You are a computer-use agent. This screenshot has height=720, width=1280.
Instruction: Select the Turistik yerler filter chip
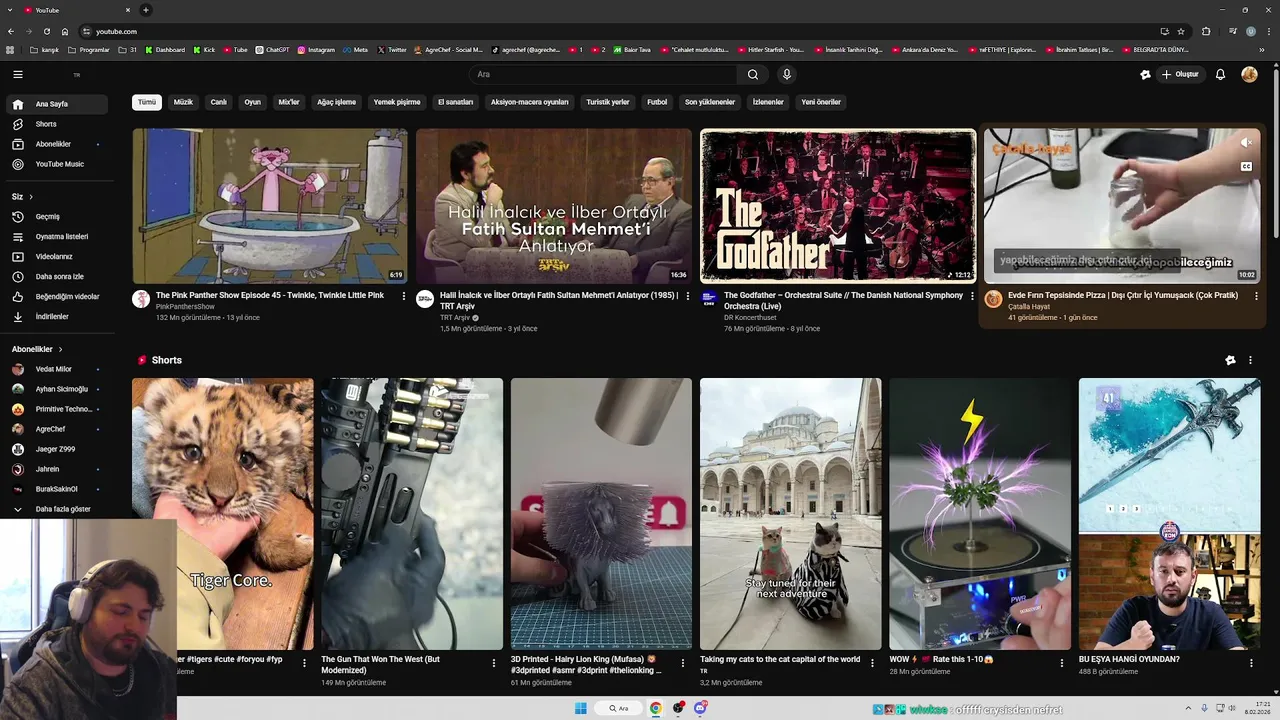608,102
